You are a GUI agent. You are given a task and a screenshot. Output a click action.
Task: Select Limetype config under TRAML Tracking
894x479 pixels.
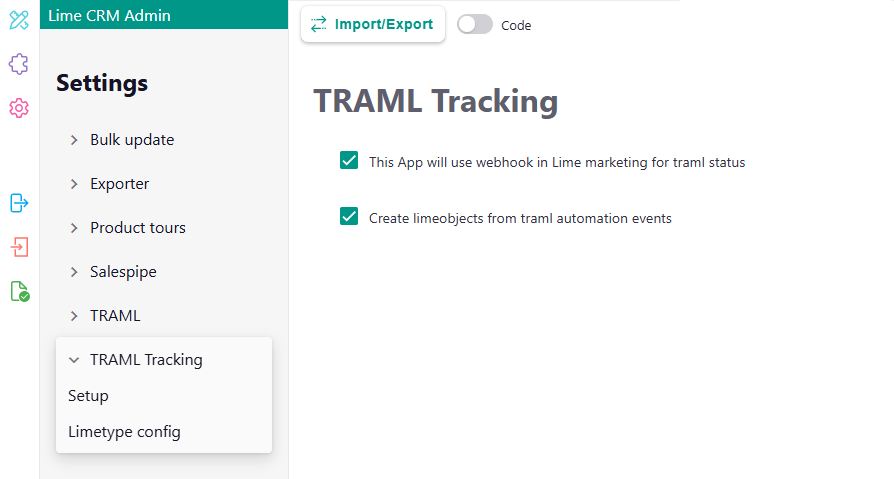(124, 432)
